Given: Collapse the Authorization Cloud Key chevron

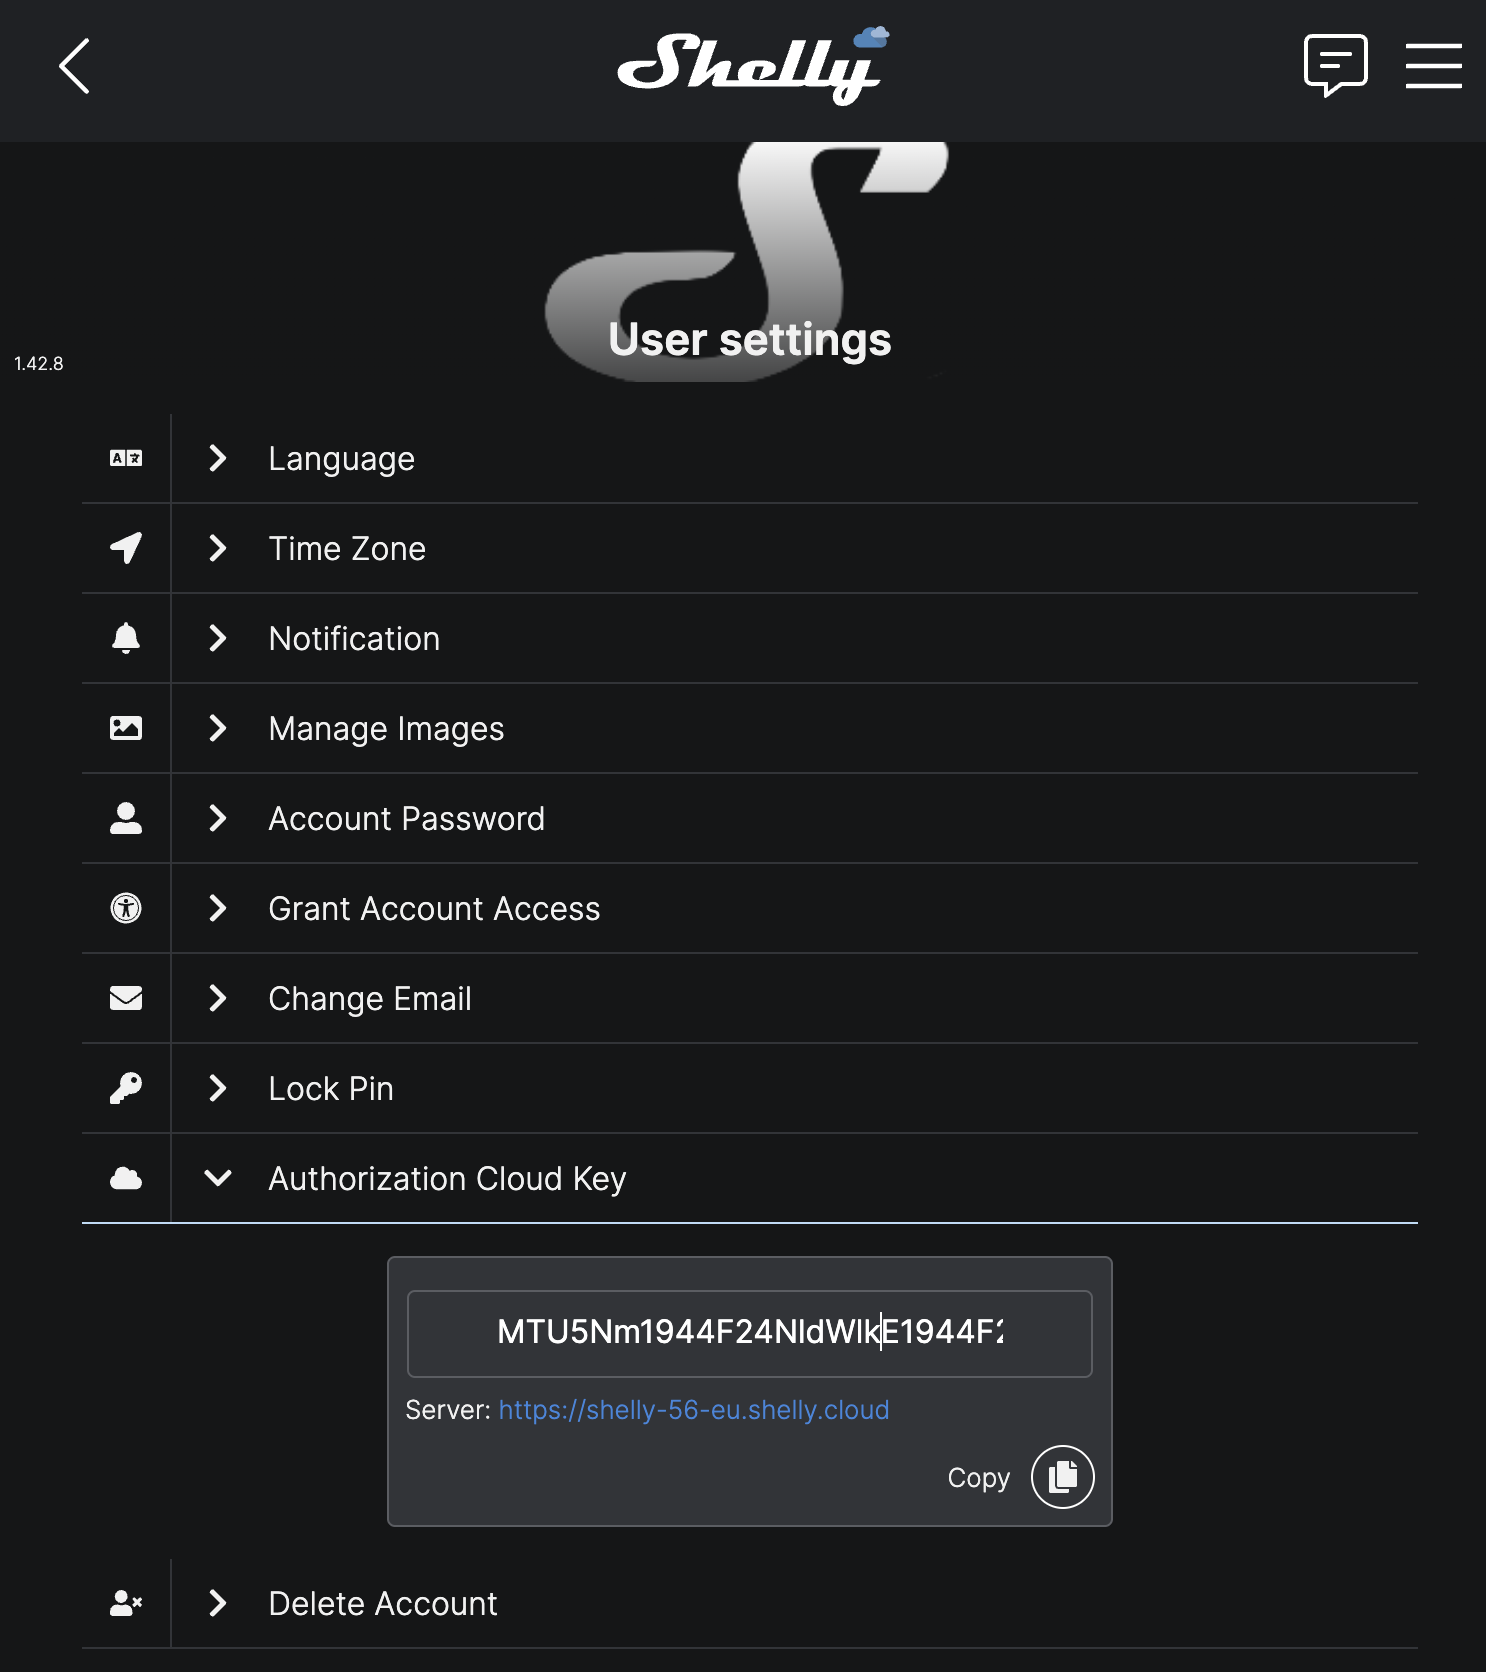Looking at the screenshot, I should tap(217, 1179).
